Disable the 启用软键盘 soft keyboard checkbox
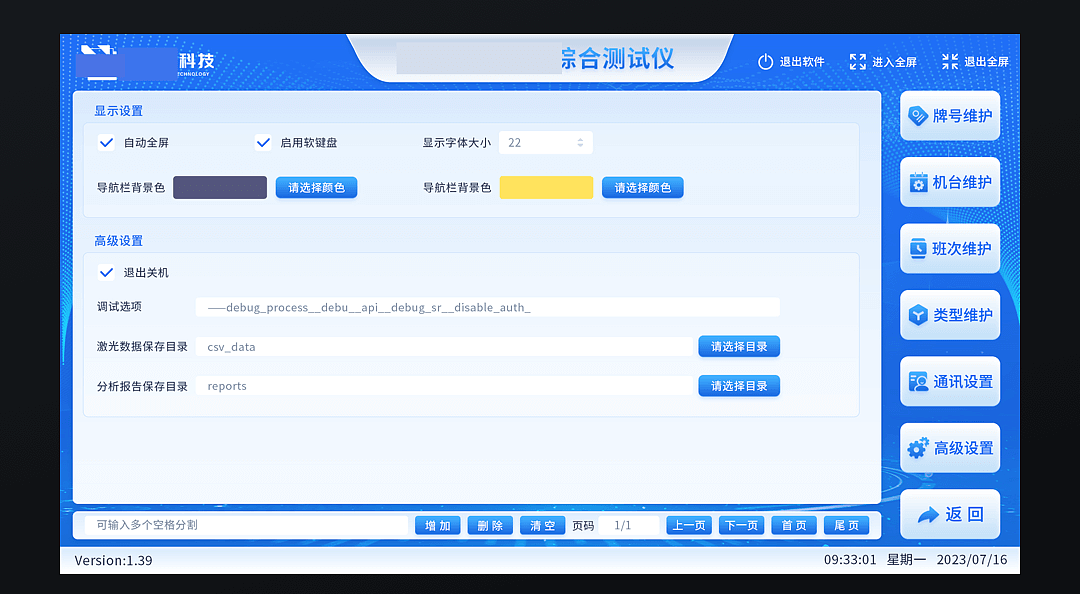This screenshot has width=1080, height=594. tap(263, 142)
